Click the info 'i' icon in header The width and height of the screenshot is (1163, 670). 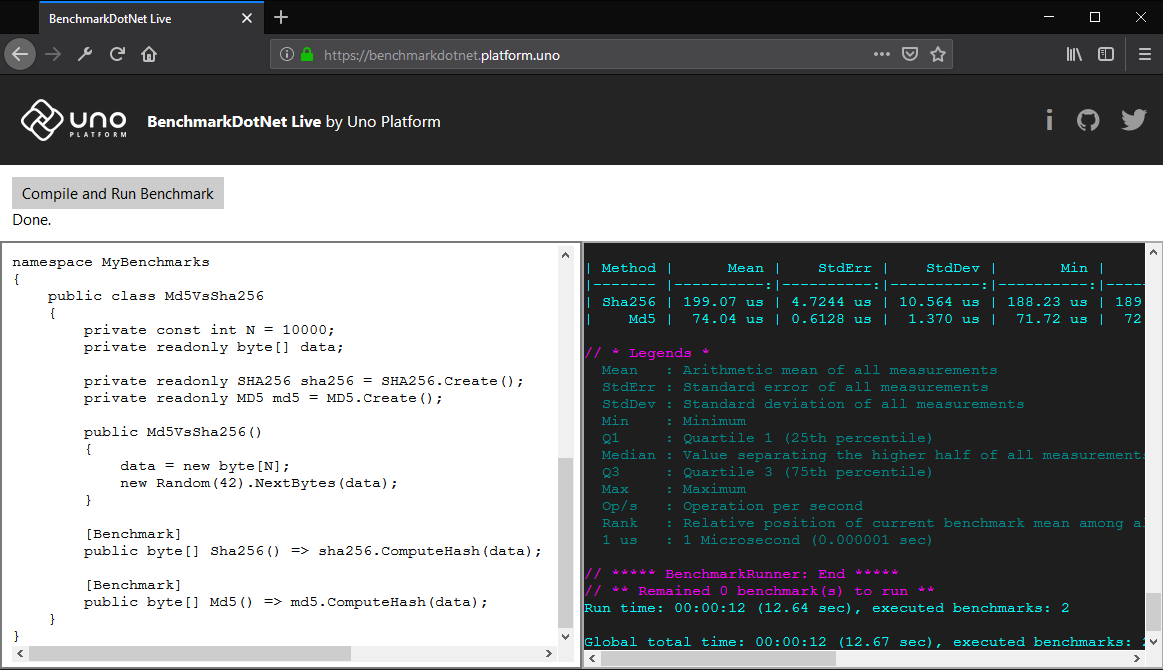[1049, 120]
